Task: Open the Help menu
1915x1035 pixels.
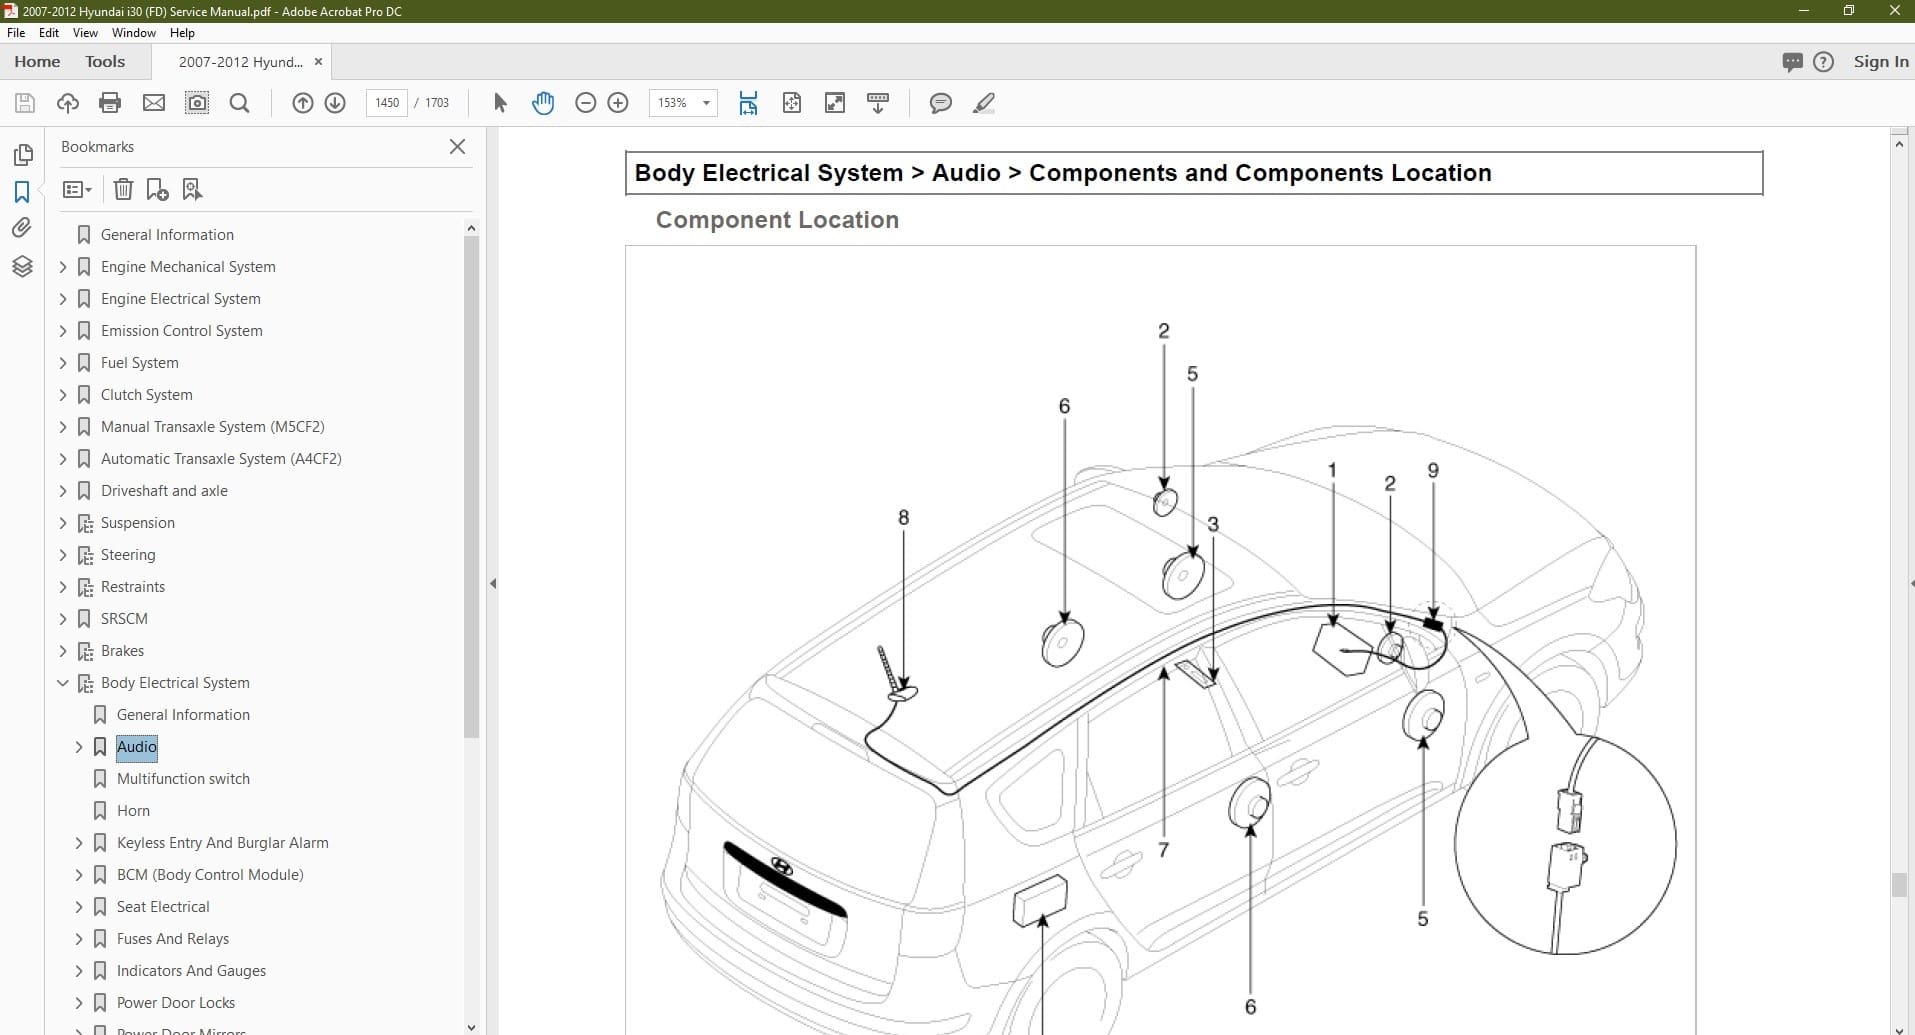Action: [x=182, y=33]
